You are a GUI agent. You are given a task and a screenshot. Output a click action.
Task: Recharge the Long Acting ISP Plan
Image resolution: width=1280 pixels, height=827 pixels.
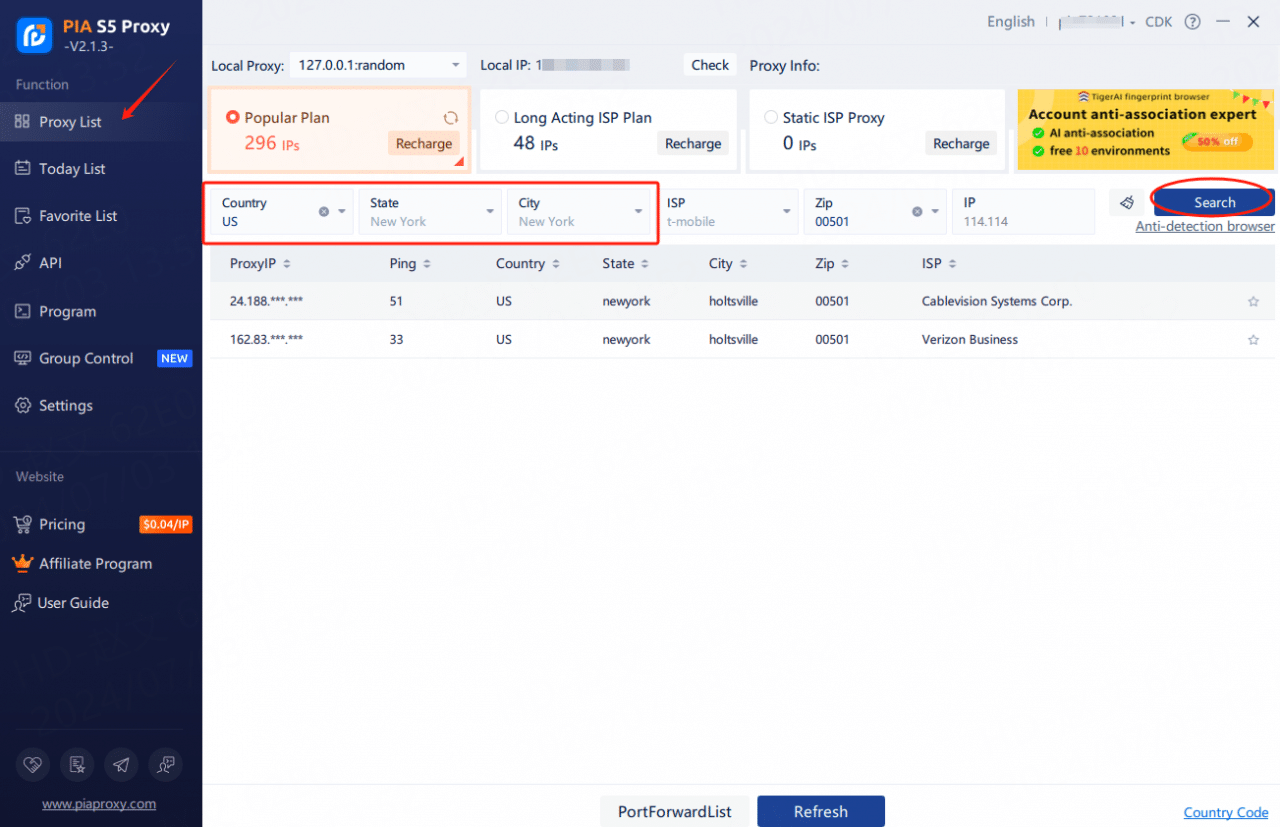coord(693,144)
